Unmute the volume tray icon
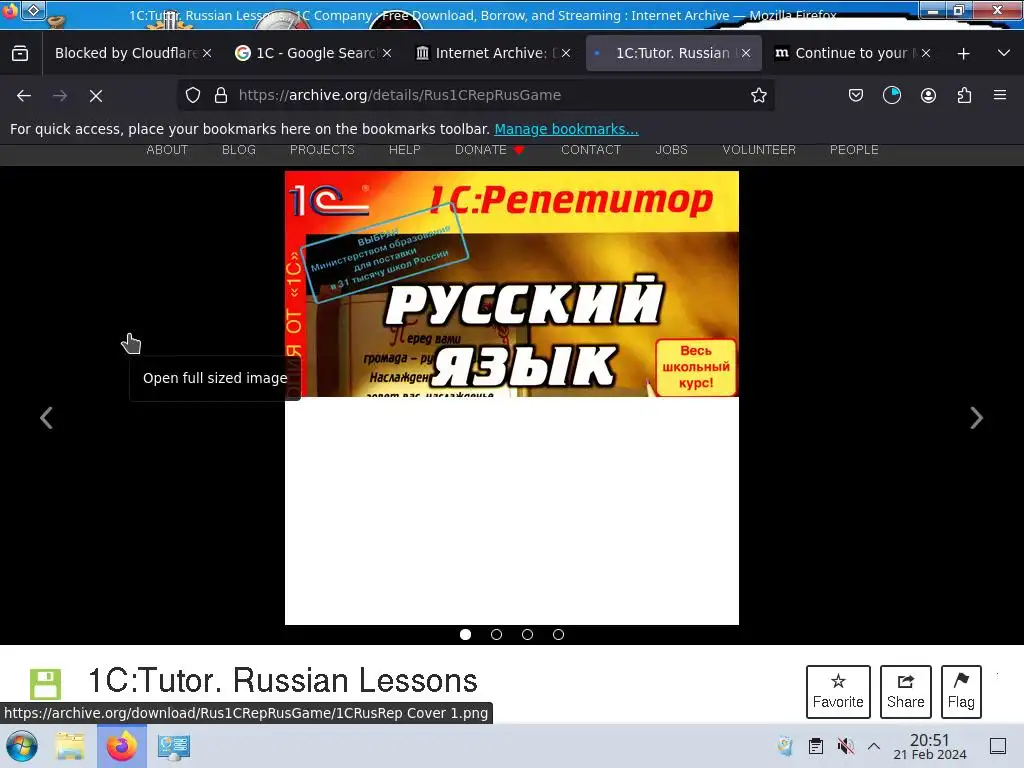Image resolution: width=1024 pixels, height=768 pixels. pos(846,746)
